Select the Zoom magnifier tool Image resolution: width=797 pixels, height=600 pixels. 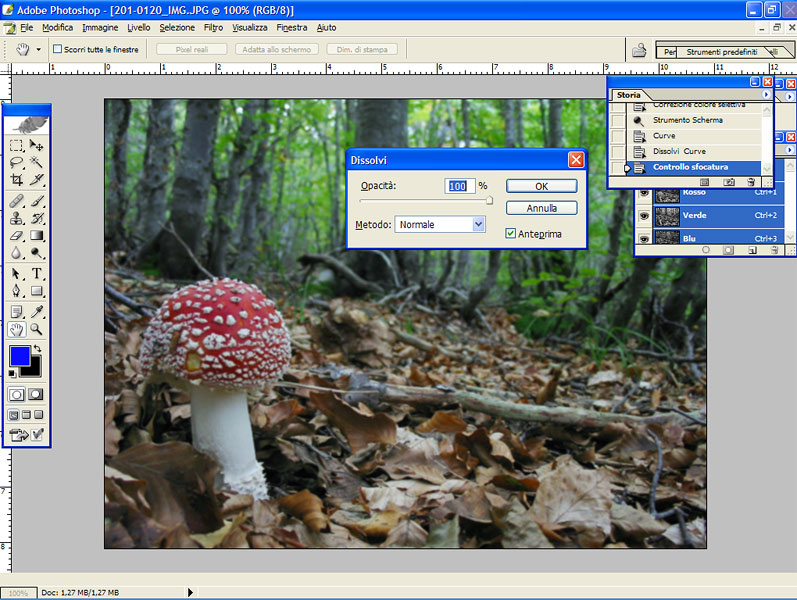[x=37, y=329]
